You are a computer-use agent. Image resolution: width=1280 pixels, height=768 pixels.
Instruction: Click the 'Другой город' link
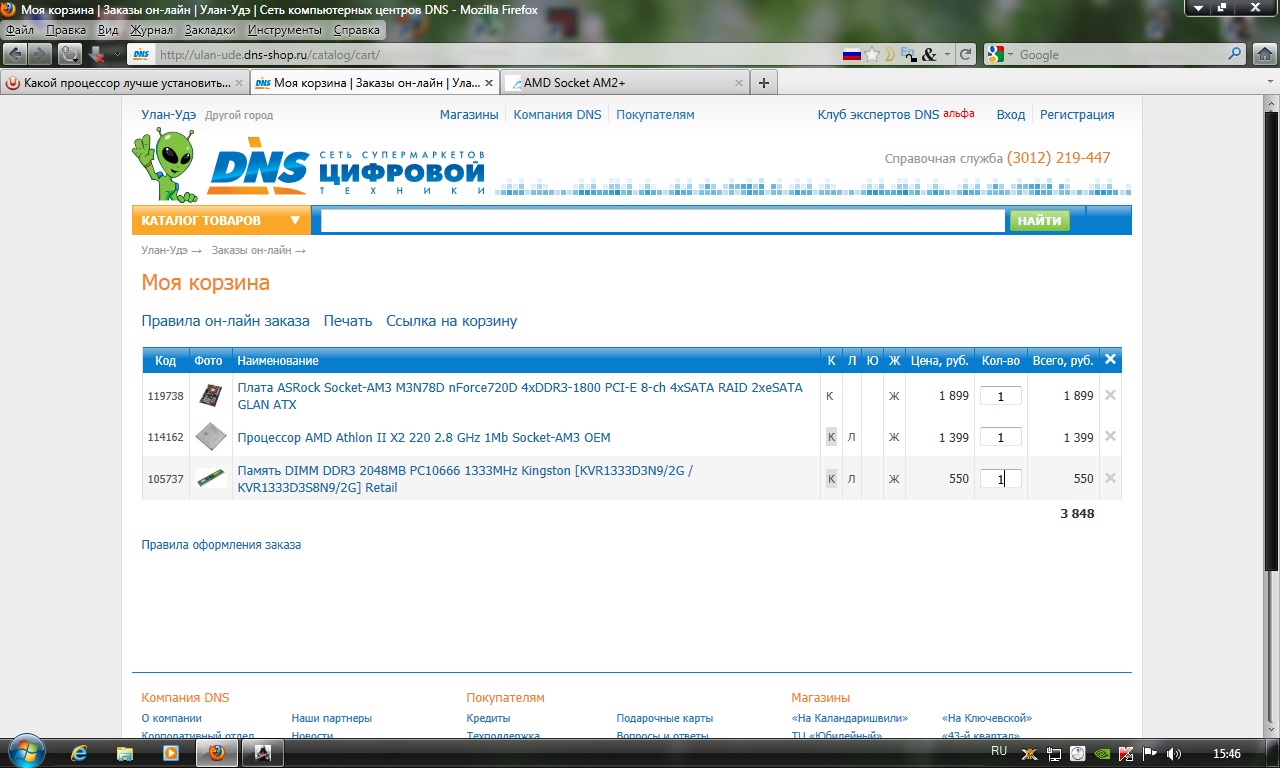(x=239, y=115)
